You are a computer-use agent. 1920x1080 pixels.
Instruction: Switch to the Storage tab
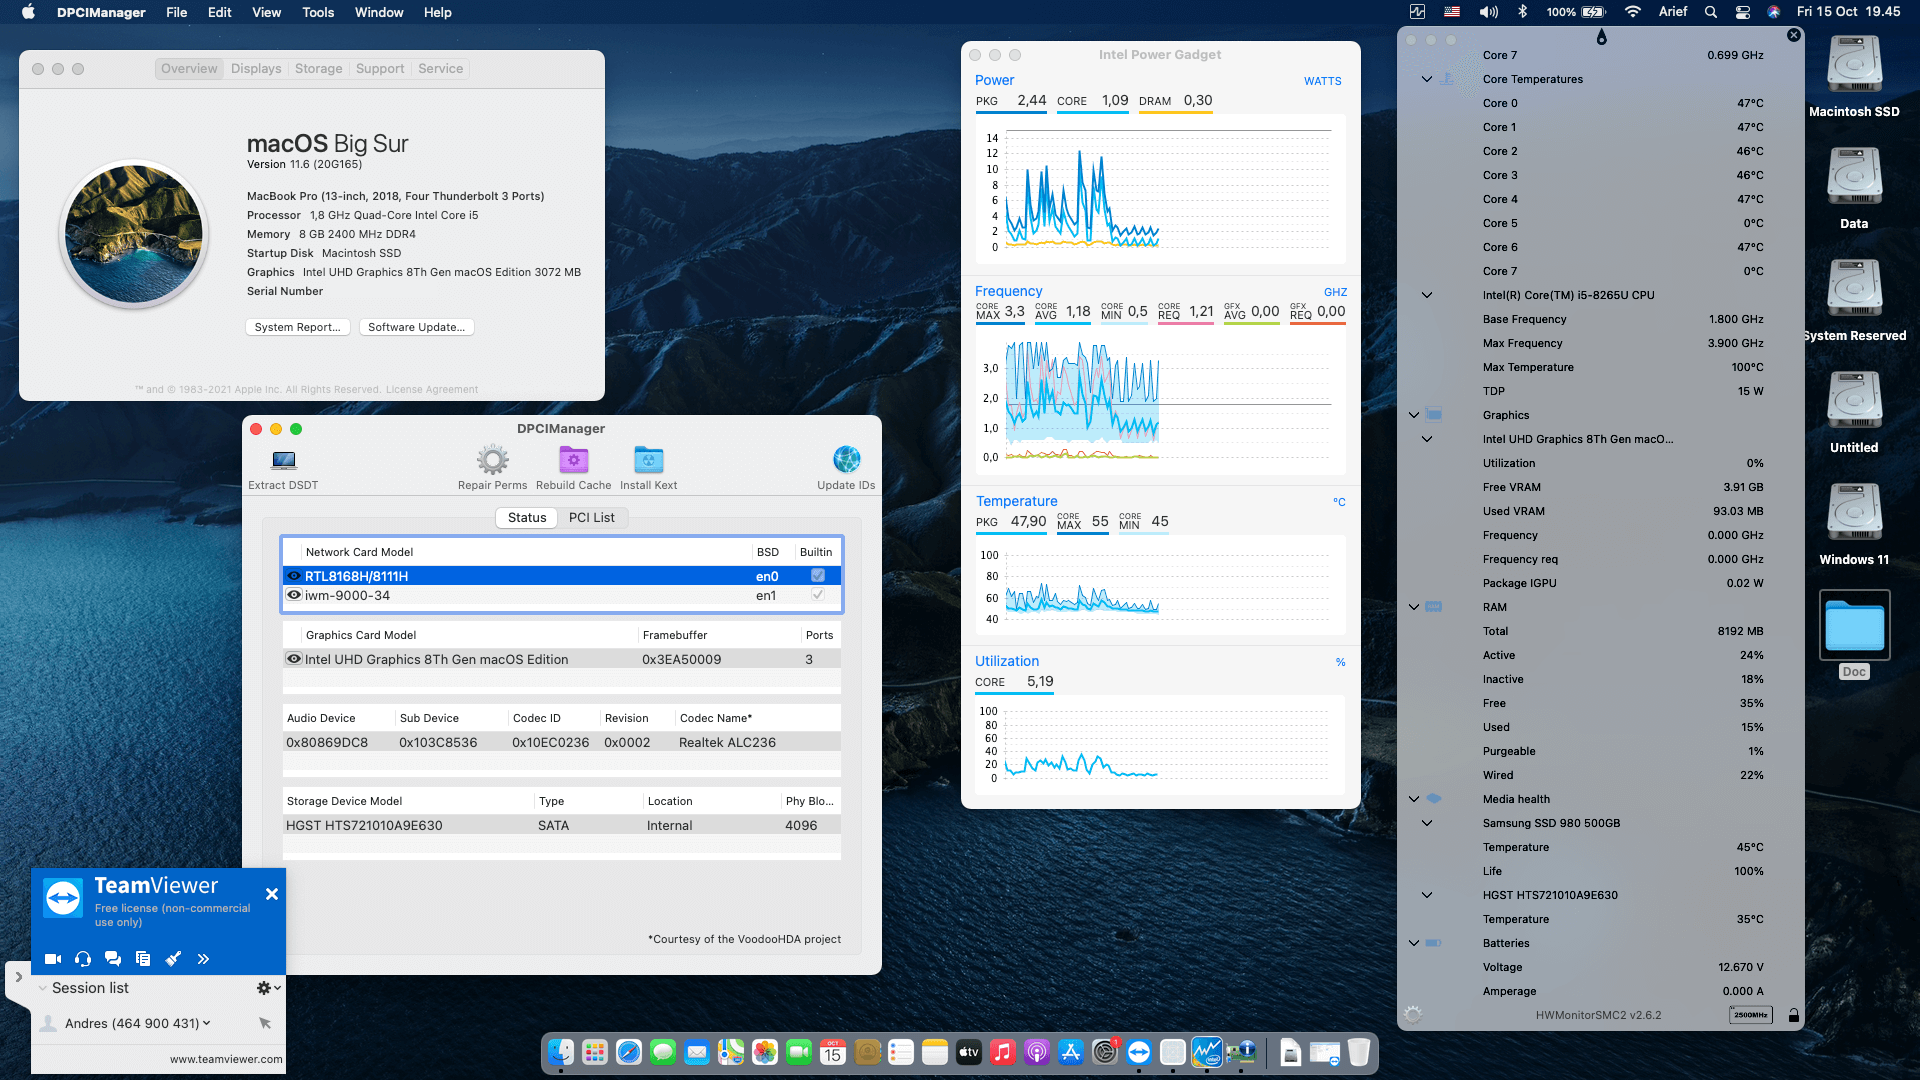(x=318, y=68)
